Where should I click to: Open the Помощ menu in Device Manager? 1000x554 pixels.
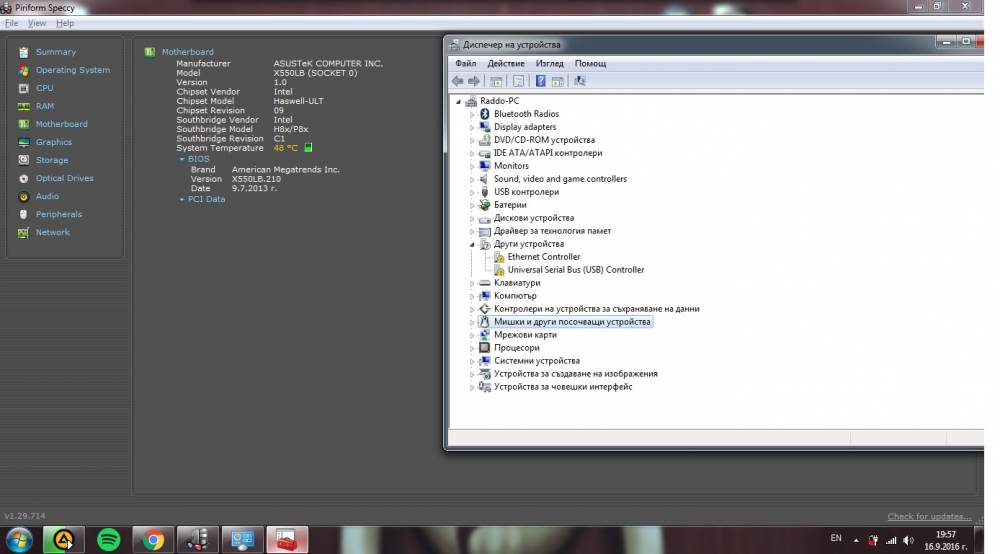590,64
